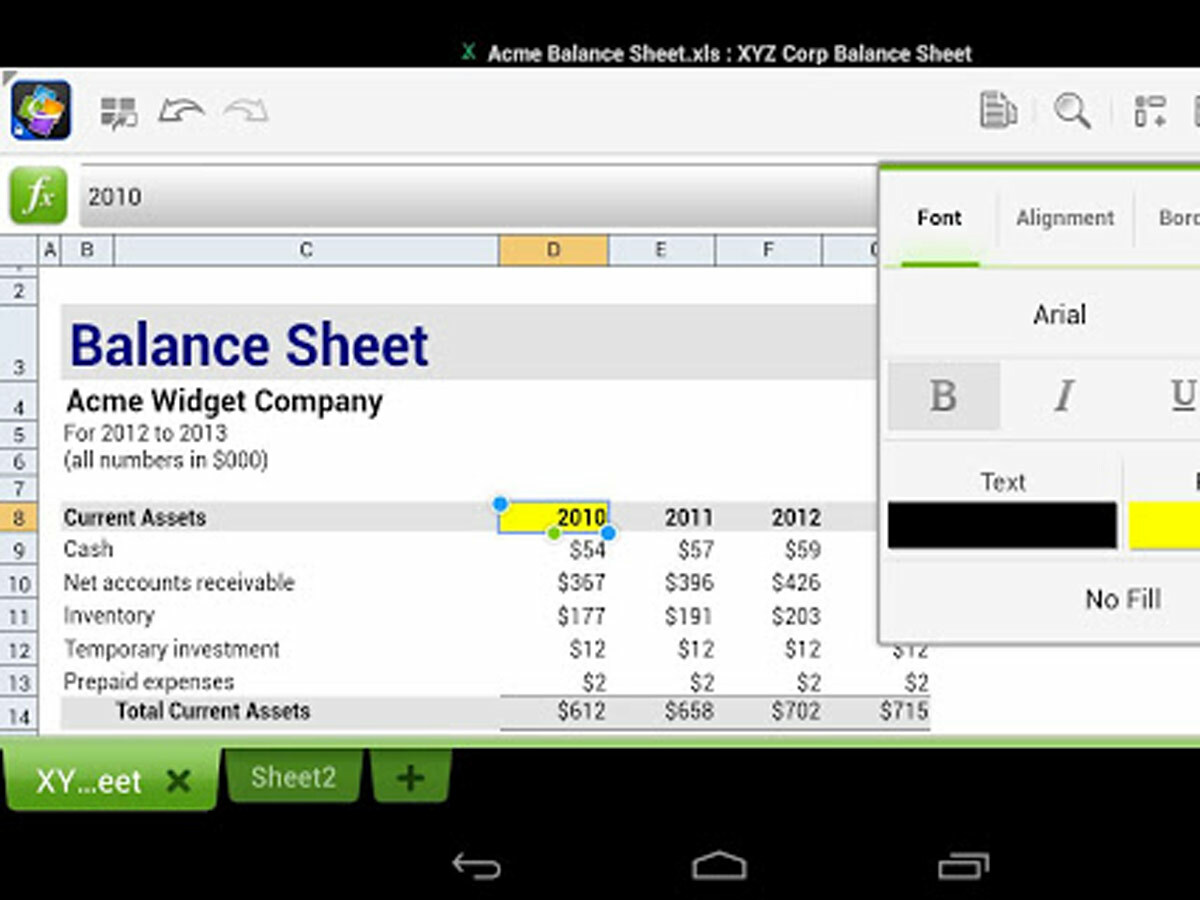Select the $367 receivable cell

tap(582, 582)
